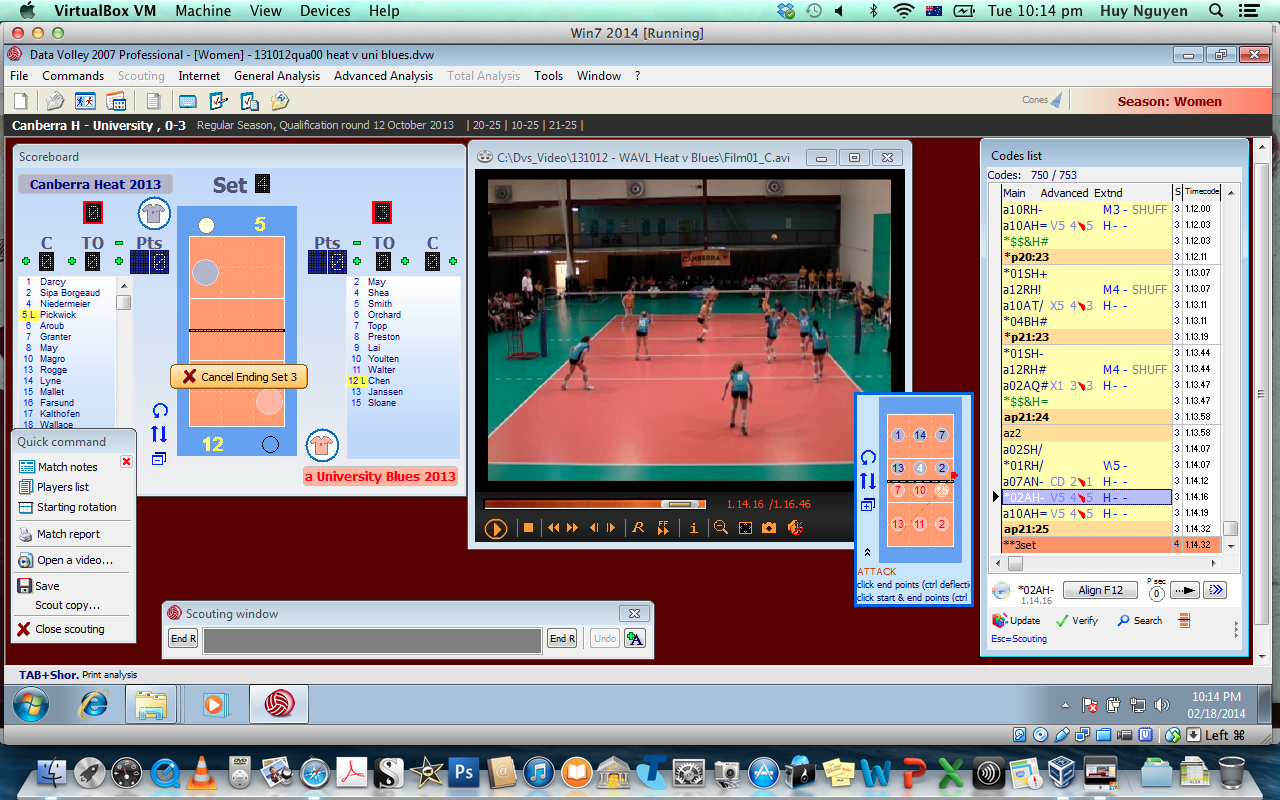Click the scouting code input field
This screenshot has width=1280, height=800.
[372, 640]
